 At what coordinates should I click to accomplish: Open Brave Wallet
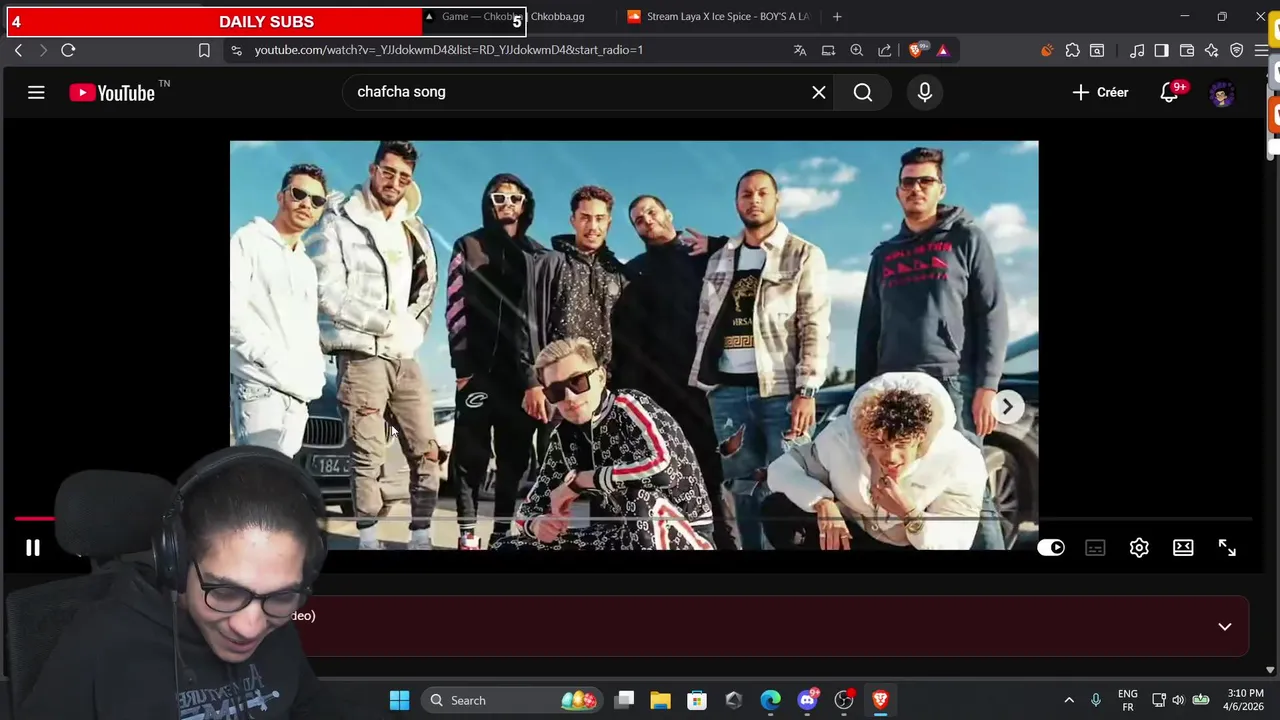pos(1187,50)
